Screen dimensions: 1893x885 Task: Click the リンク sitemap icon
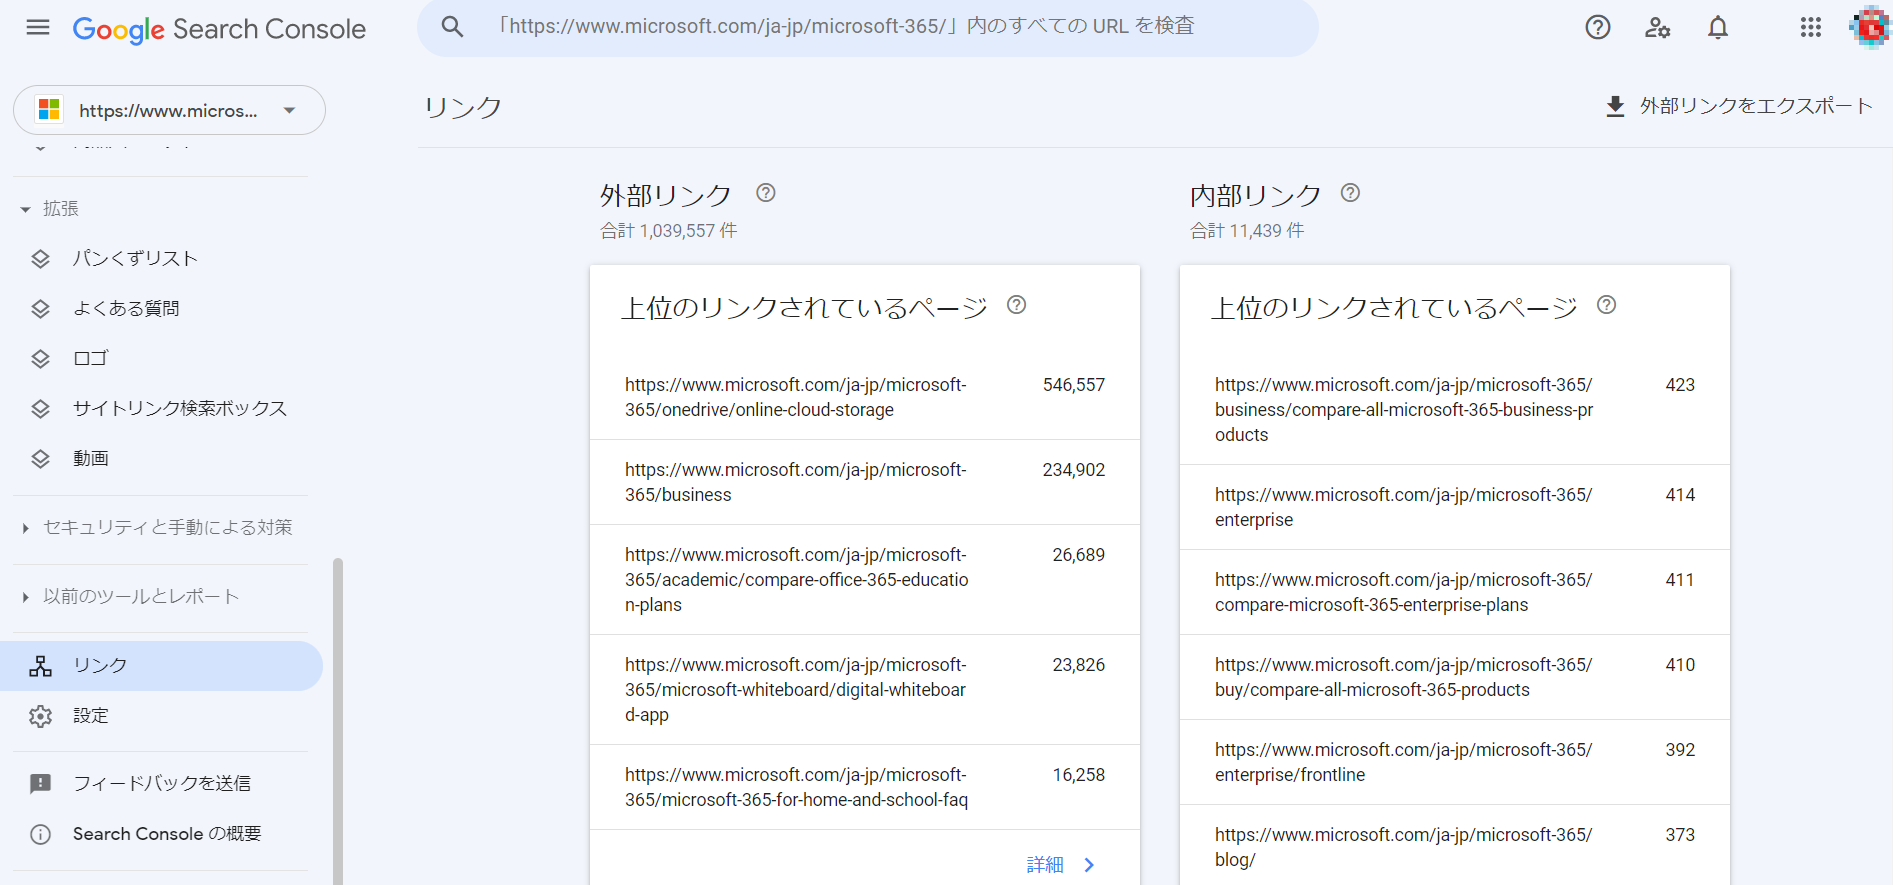coord(40,666)
